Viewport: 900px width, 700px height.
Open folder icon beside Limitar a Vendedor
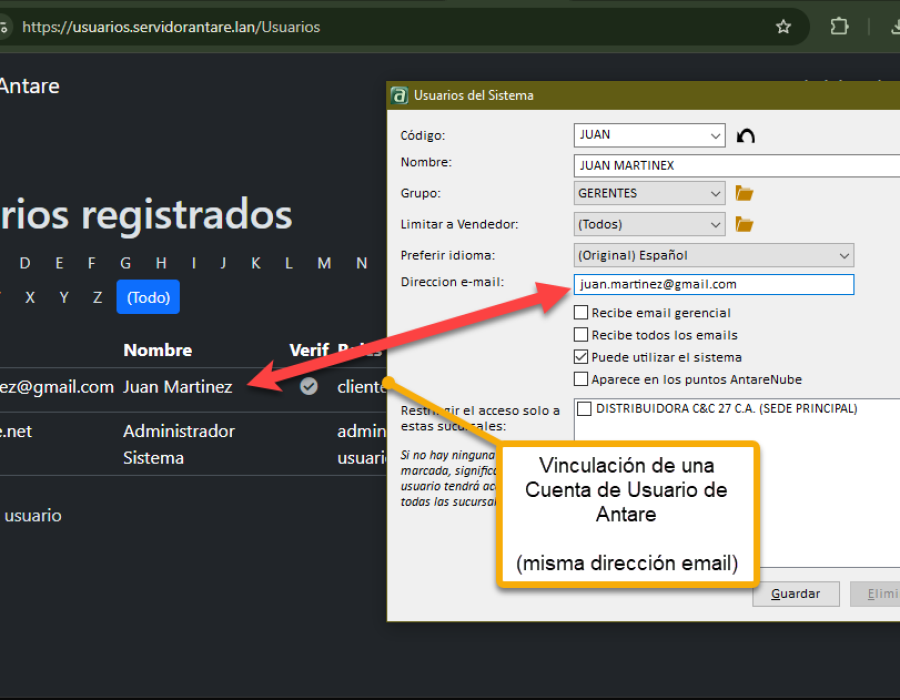744,224
